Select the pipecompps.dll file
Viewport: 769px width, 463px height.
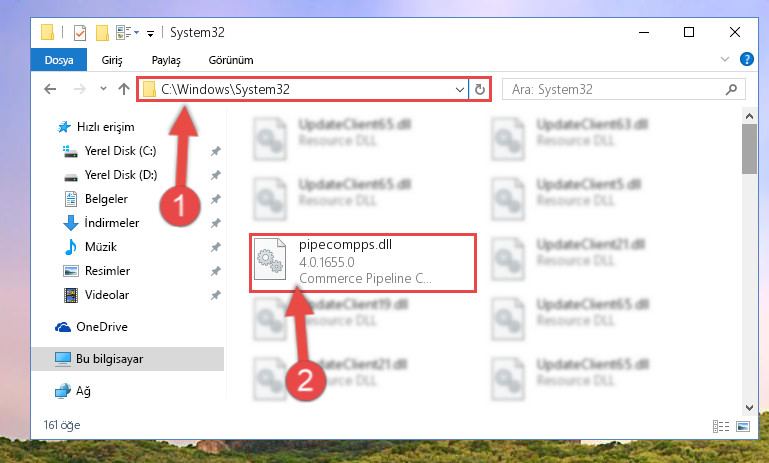363,263
